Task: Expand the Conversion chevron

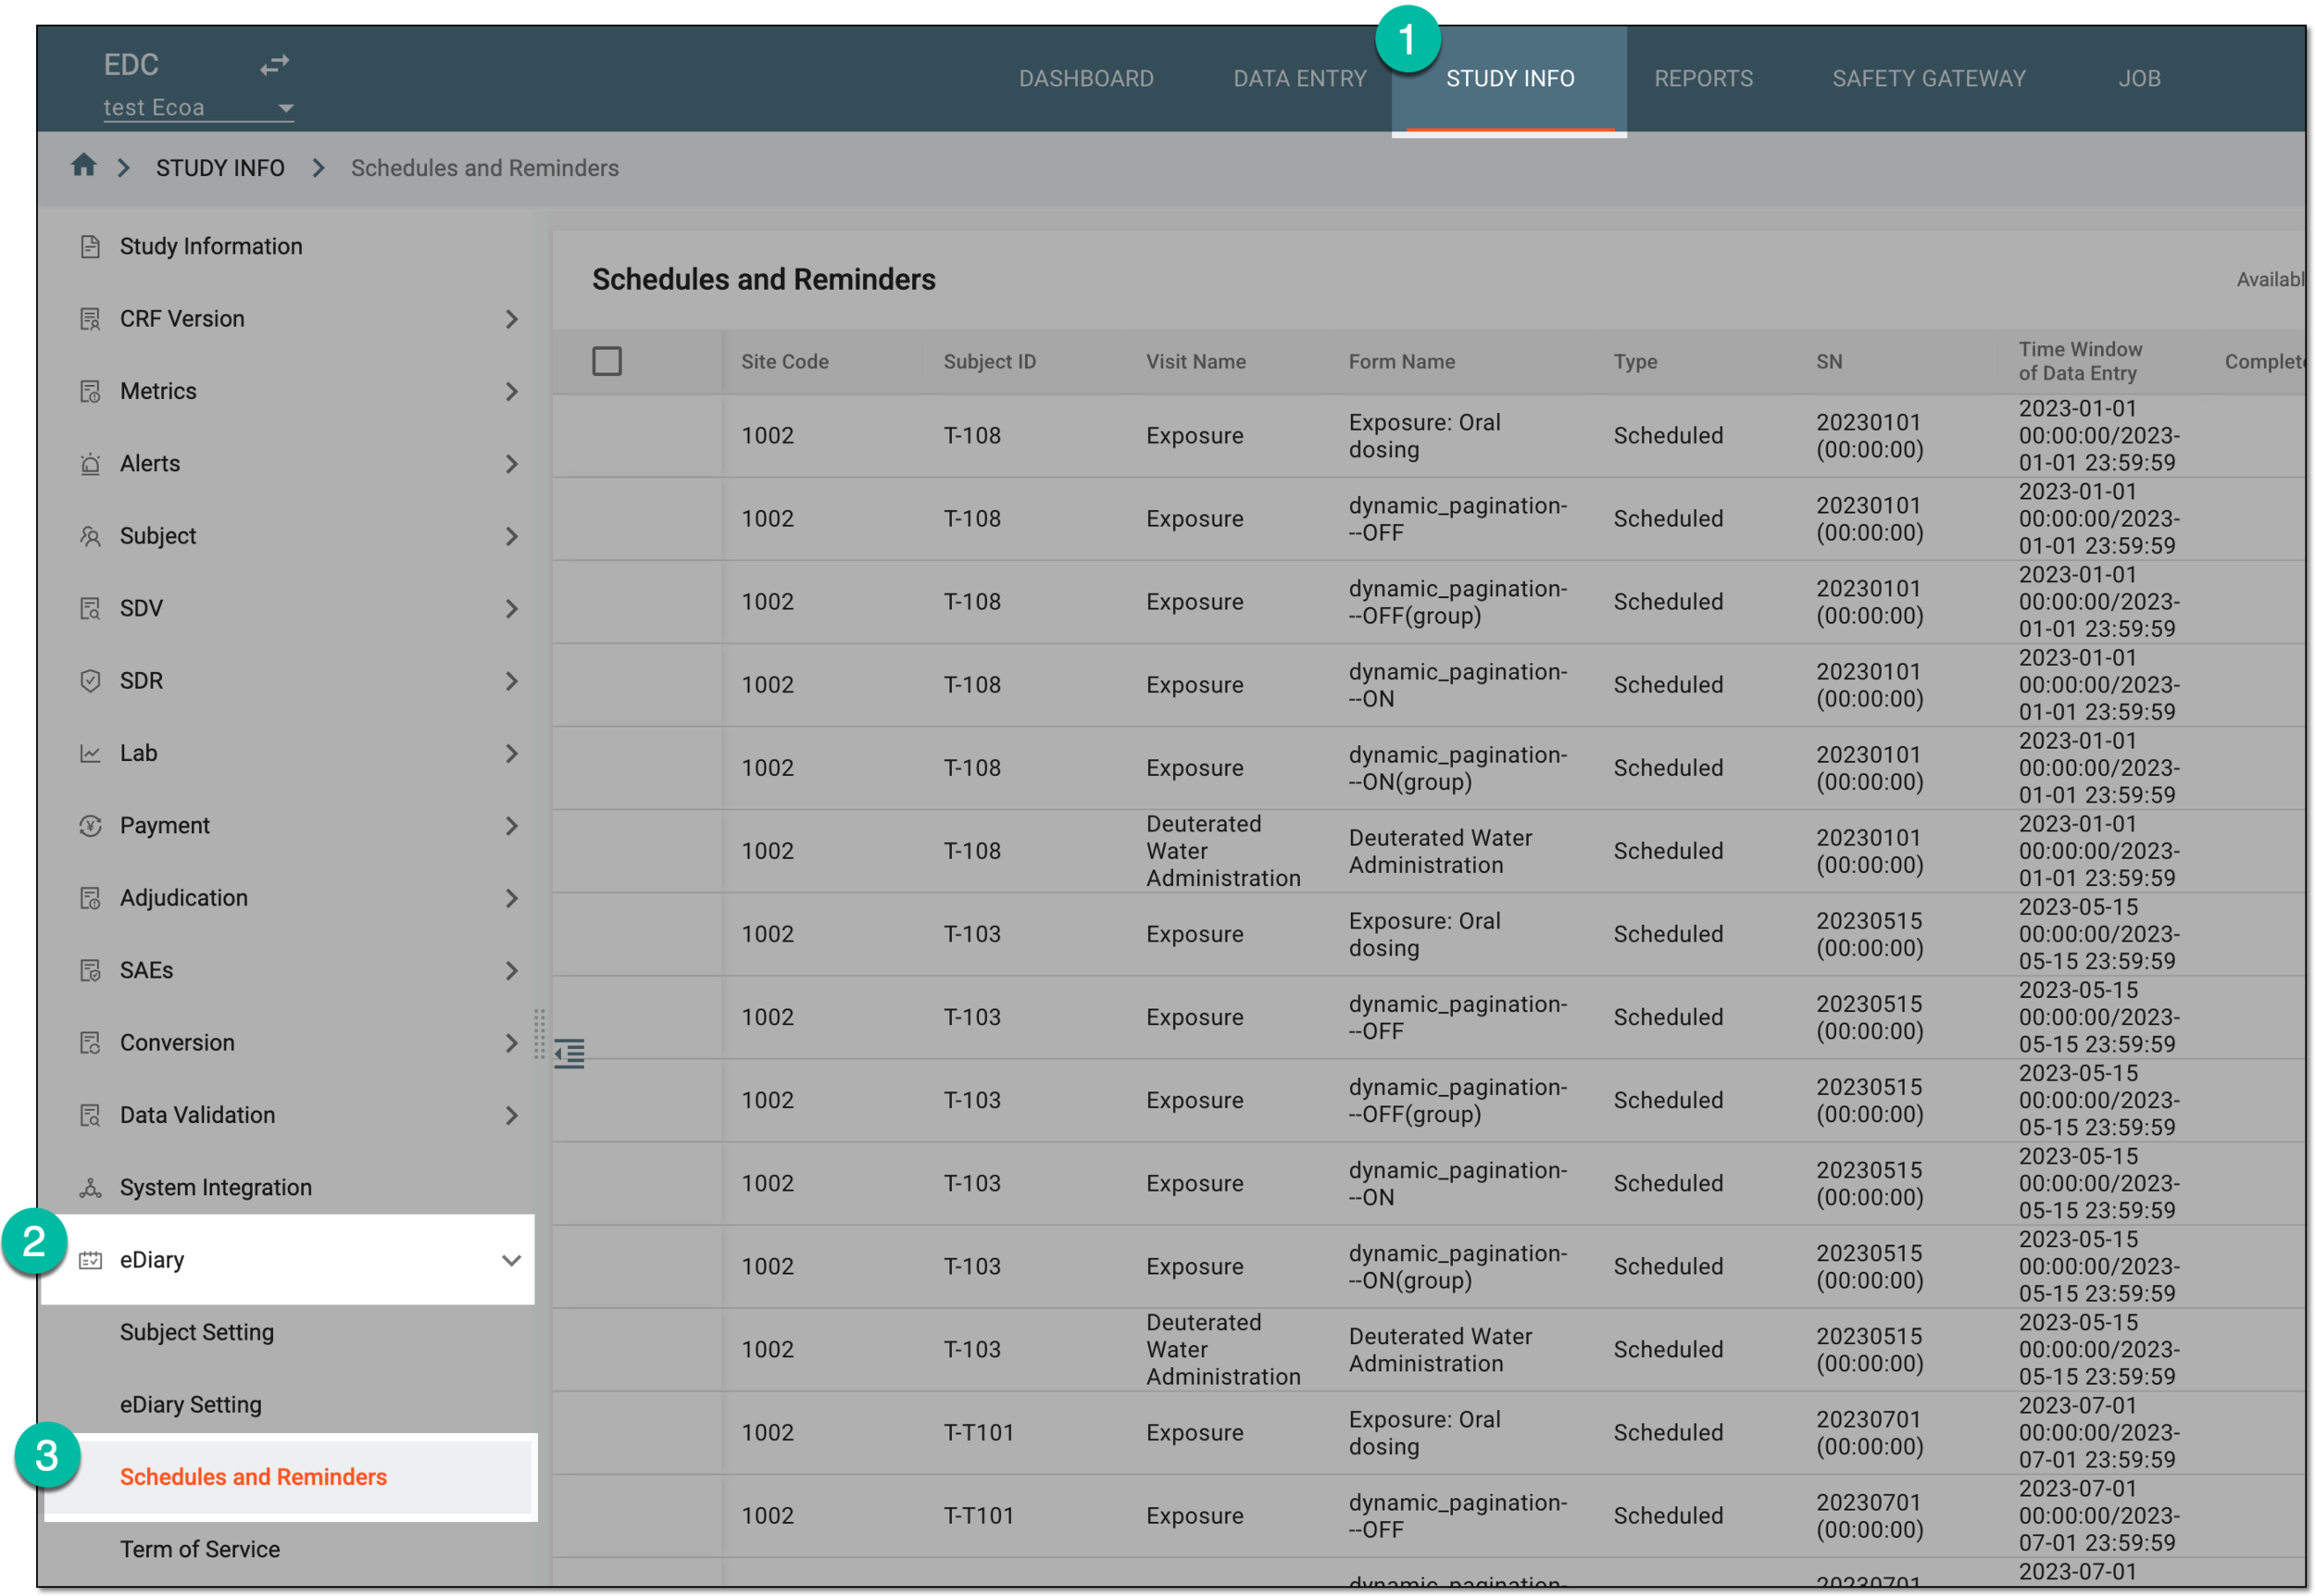Action: (x=511, y=1043)
